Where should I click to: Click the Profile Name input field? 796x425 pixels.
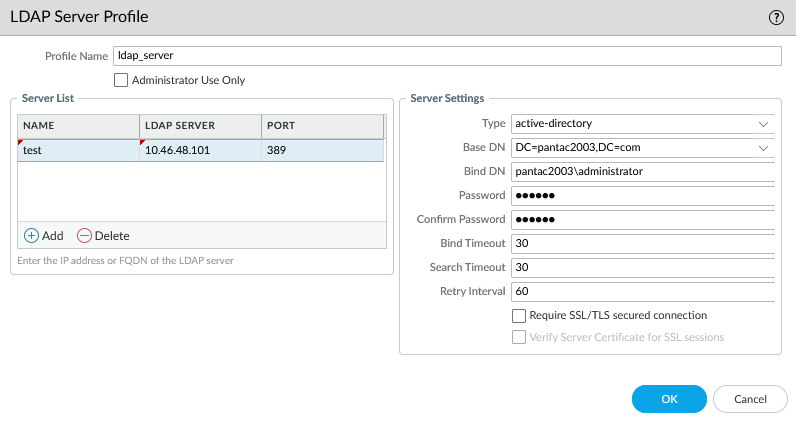pos(447,56)
